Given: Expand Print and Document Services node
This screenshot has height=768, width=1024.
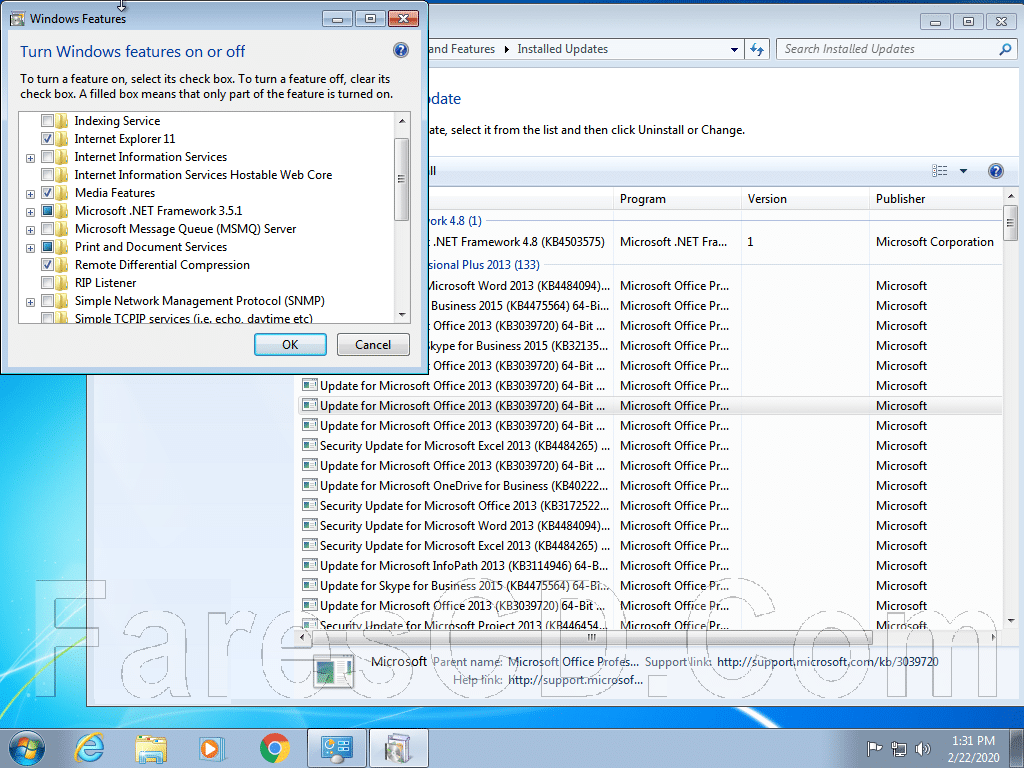Looking at the screenshot, I should pos(30,248).
